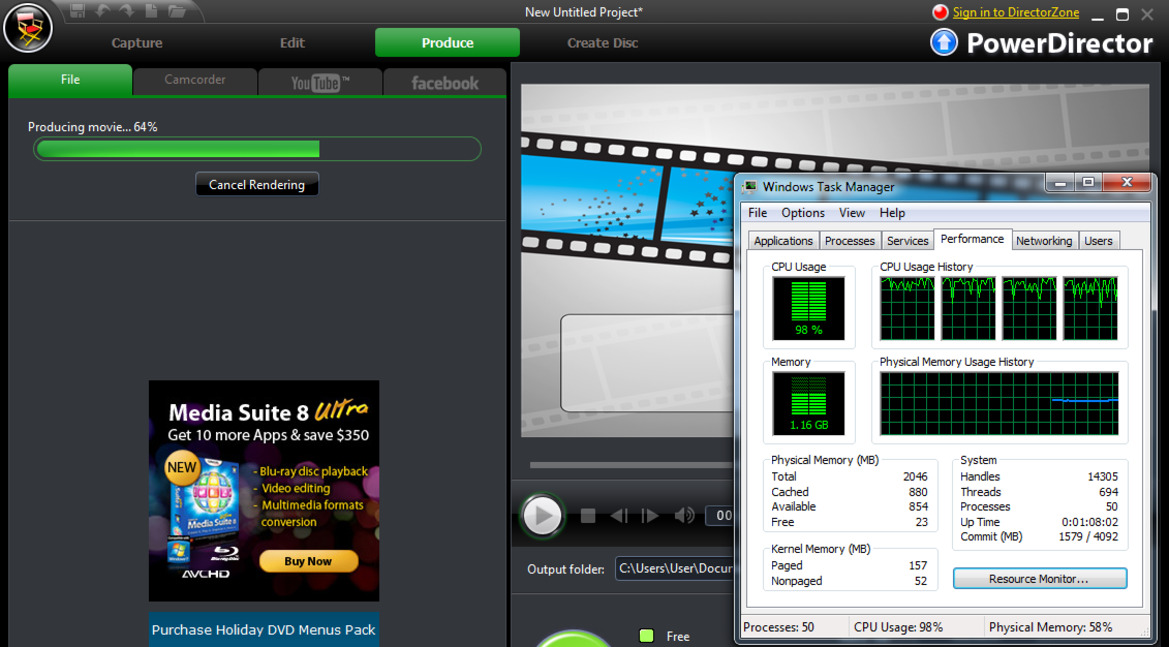Switch to the Processes tab in Task Manager

[x=850, y=241]
